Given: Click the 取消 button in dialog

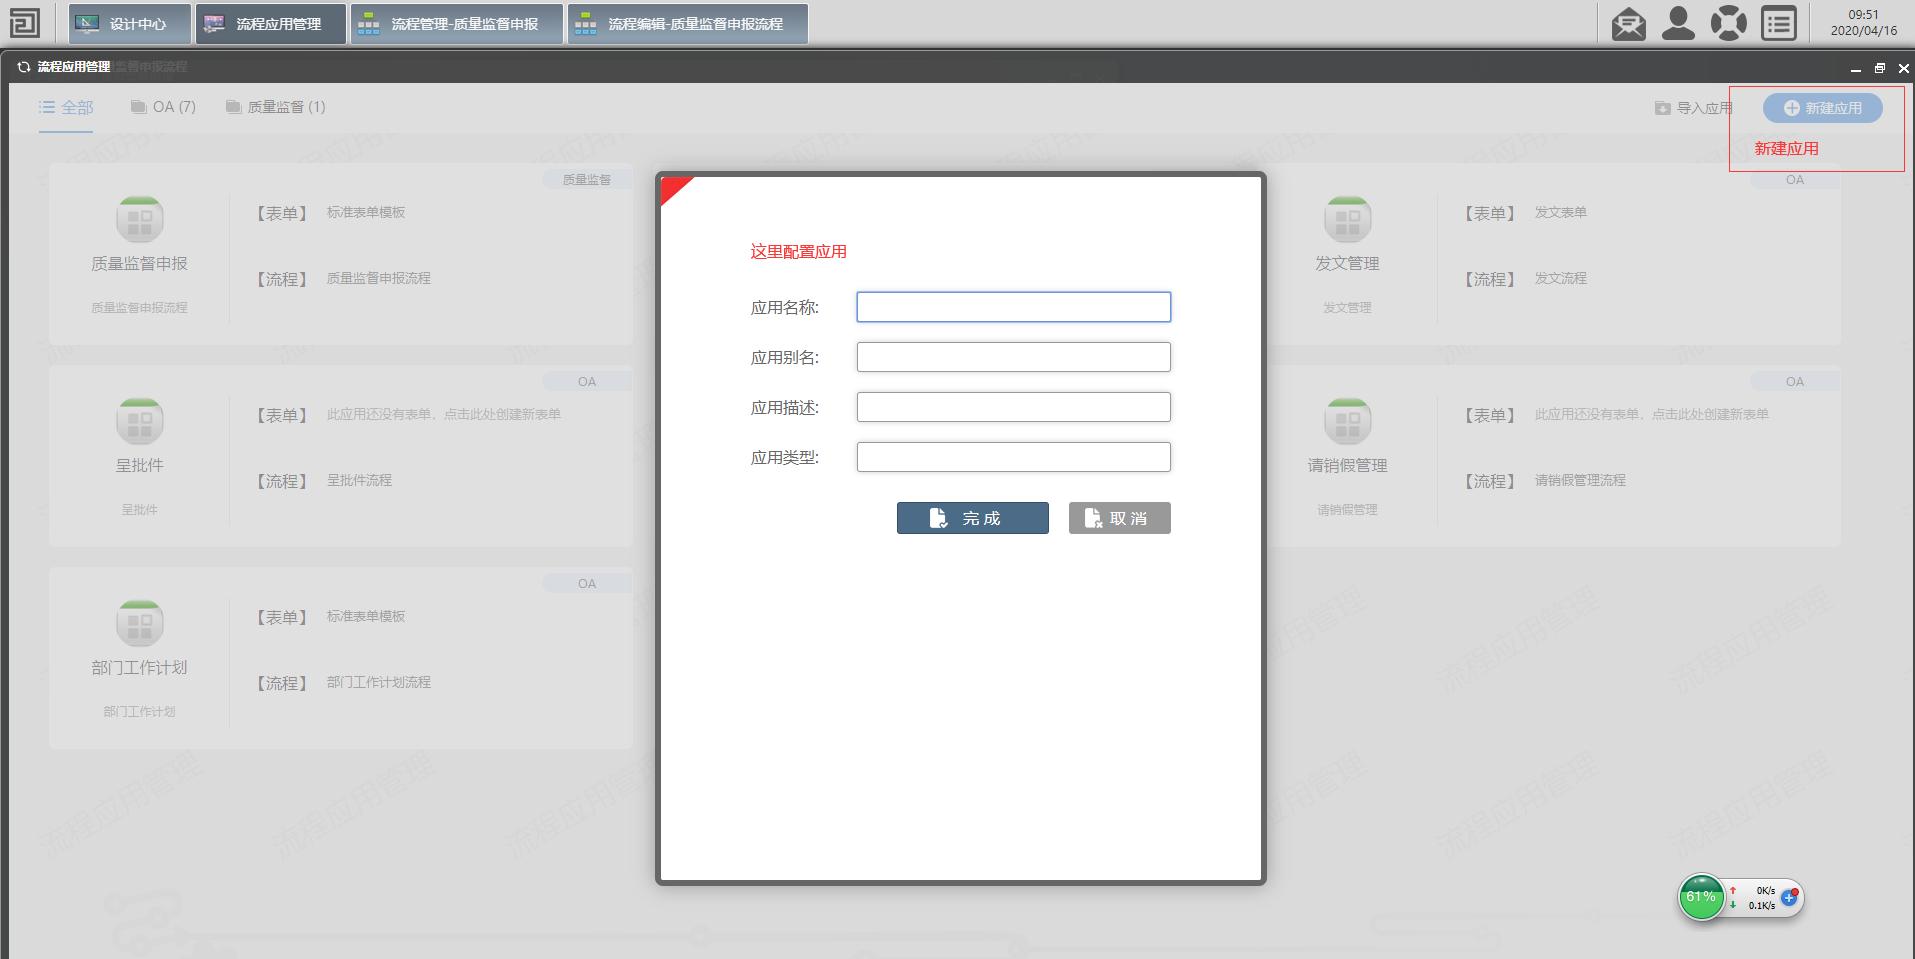Looking at the screenshot, I should click(1120, 518).
